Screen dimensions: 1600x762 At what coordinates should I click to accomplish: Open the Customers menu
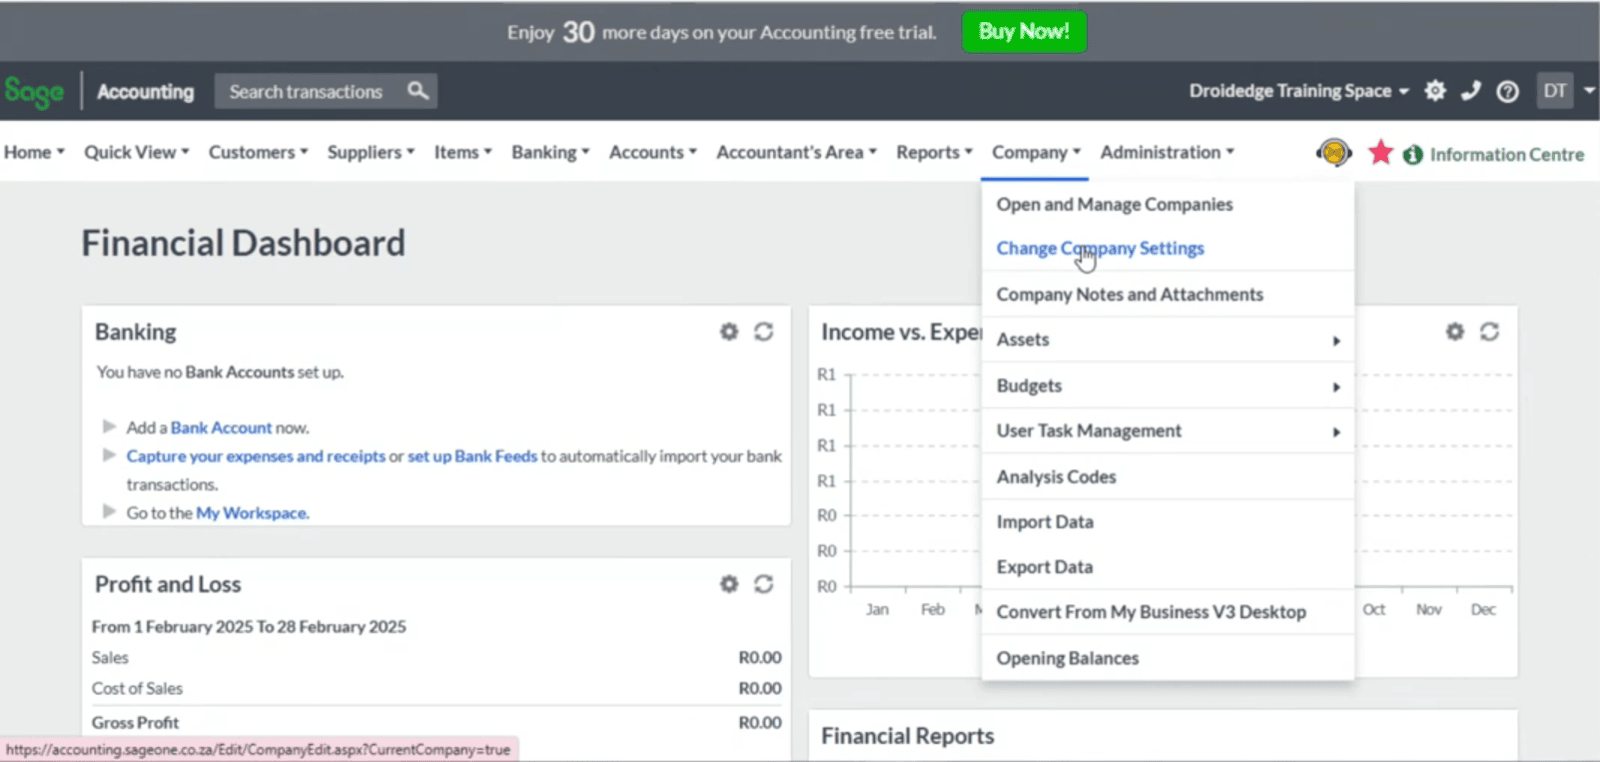pos(258,152)
